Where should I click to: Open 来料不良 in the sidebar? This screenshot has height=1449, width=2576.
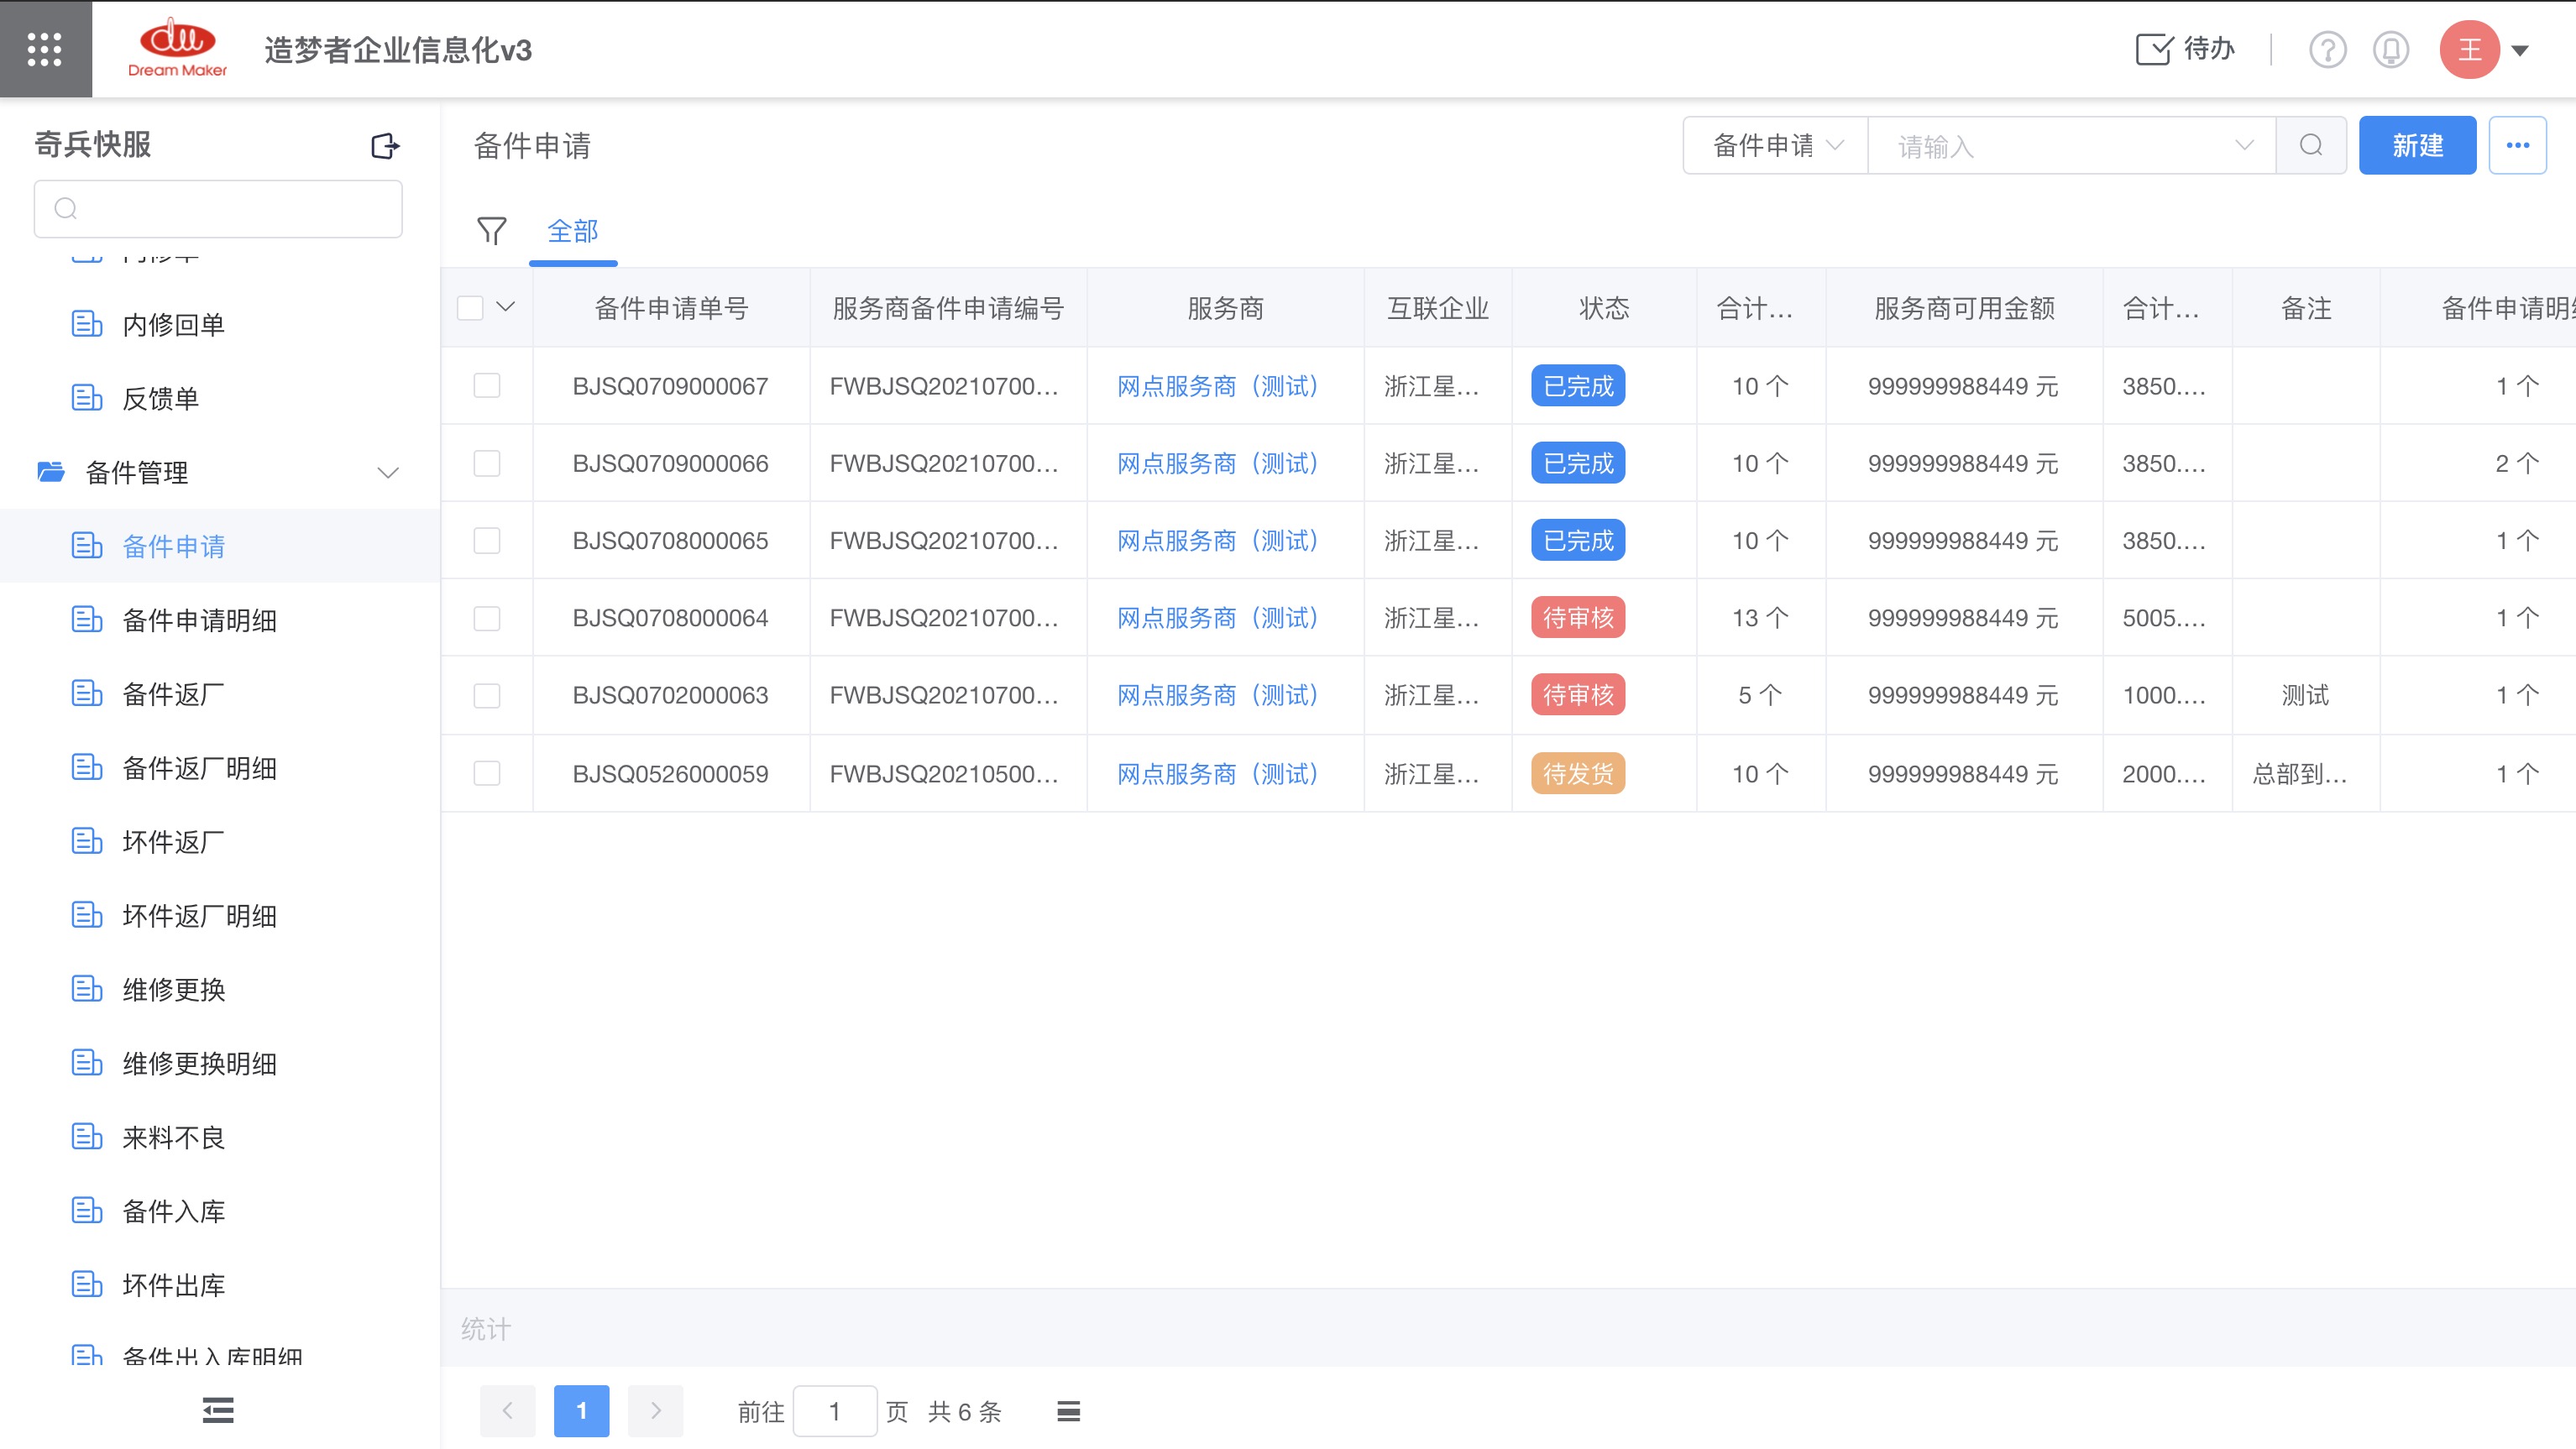[173, 1138]
